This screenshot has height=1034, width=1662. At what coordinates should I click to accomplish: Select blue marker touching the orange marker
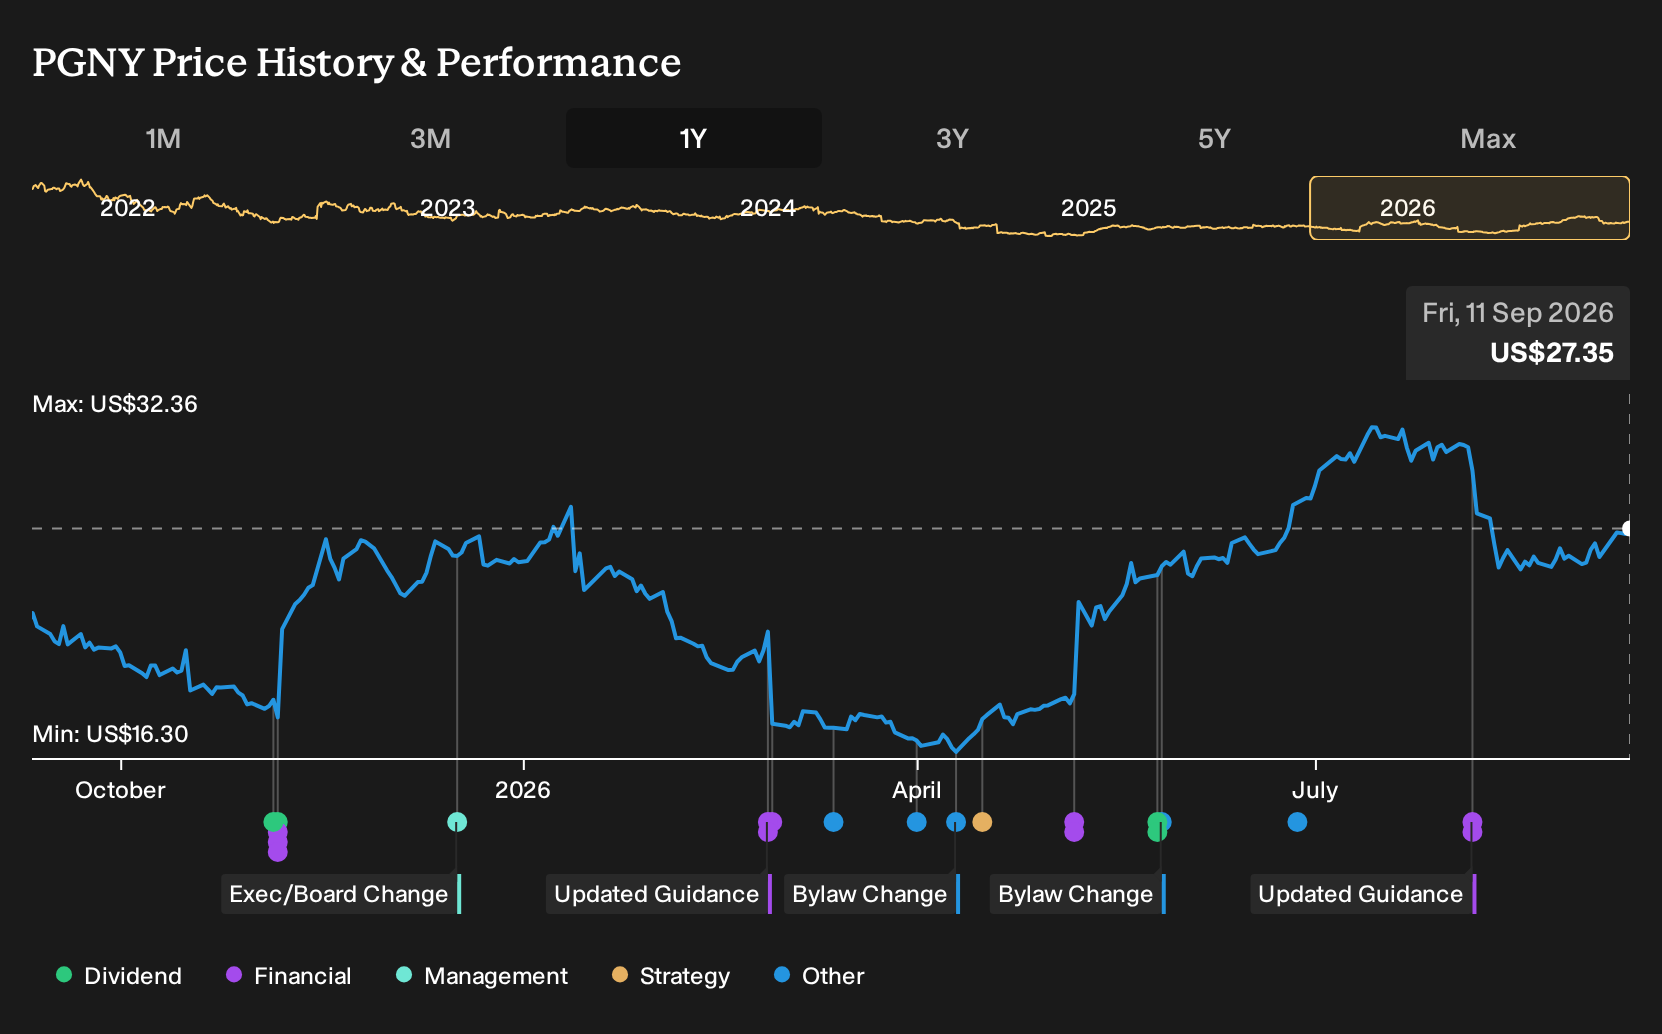coord(956,822)
